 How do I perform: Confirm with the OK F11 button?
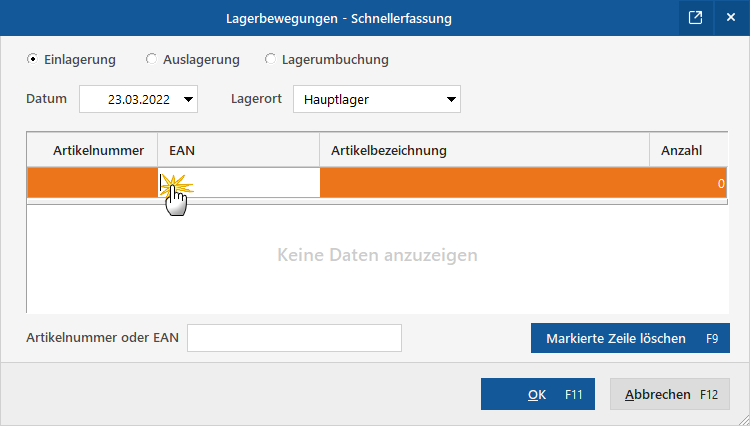coord(538,394)
